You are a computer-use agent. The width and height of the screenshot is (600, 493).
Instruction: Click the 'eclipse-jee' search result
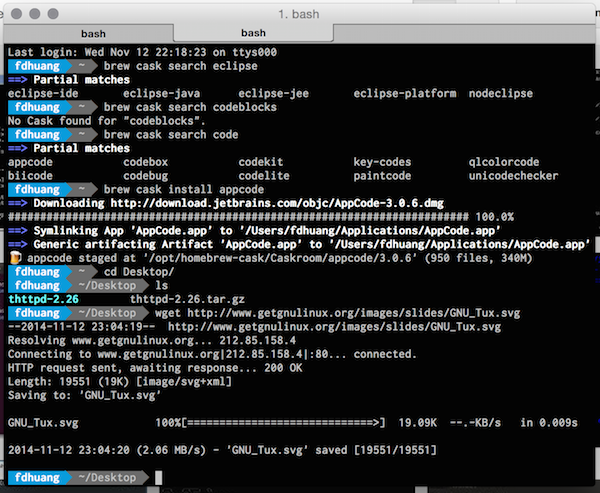(274, 93)
